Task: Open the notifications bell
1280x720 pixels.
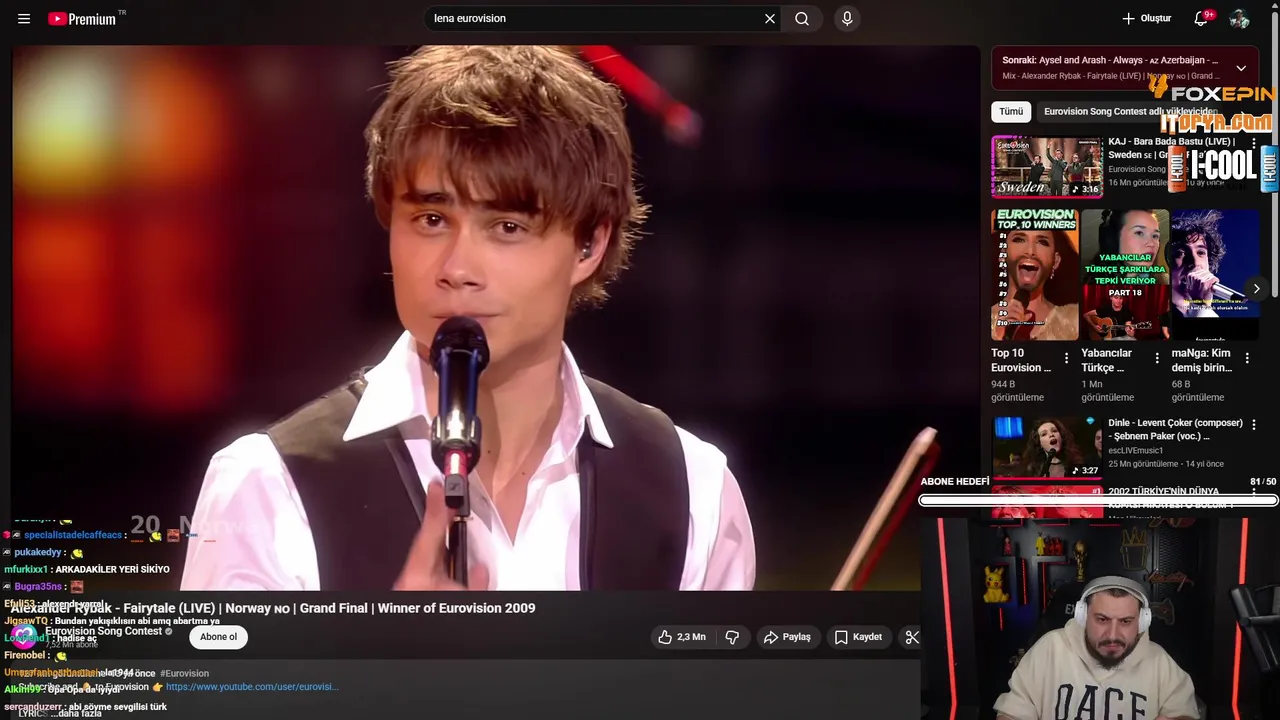Action: [x=1202, y=19]
